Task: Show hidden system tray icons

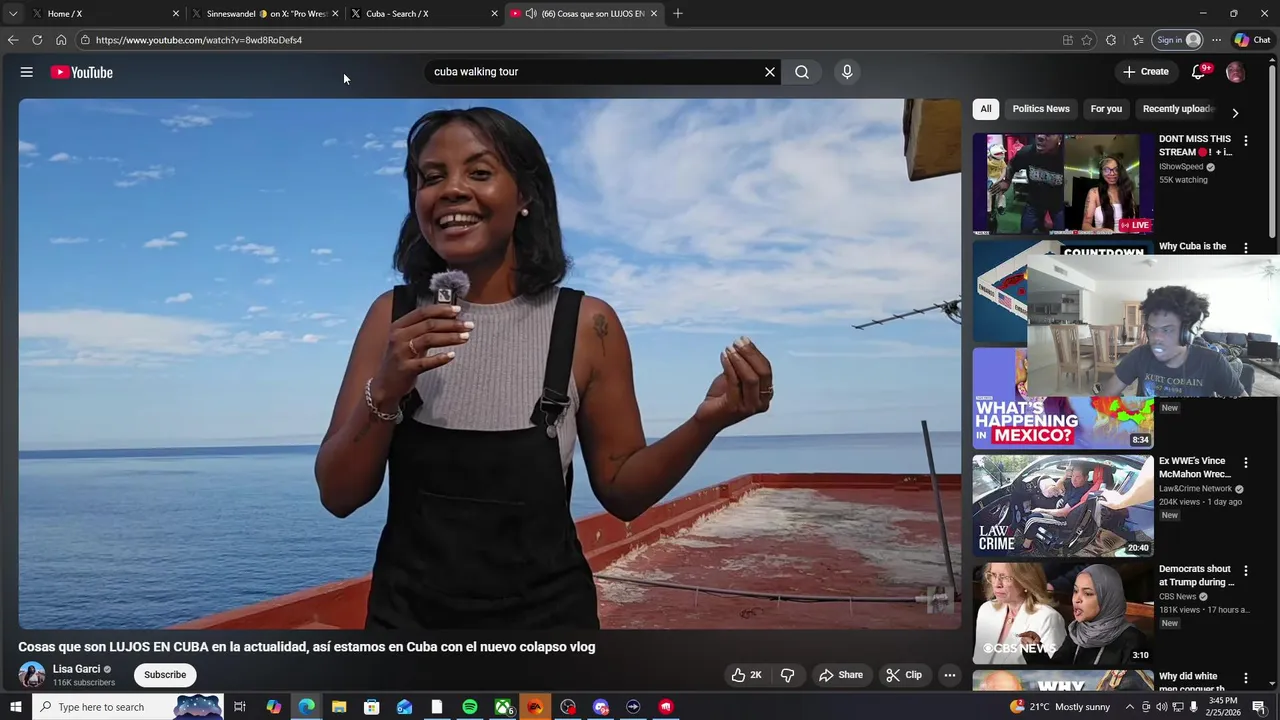Action: point(1130,707)
